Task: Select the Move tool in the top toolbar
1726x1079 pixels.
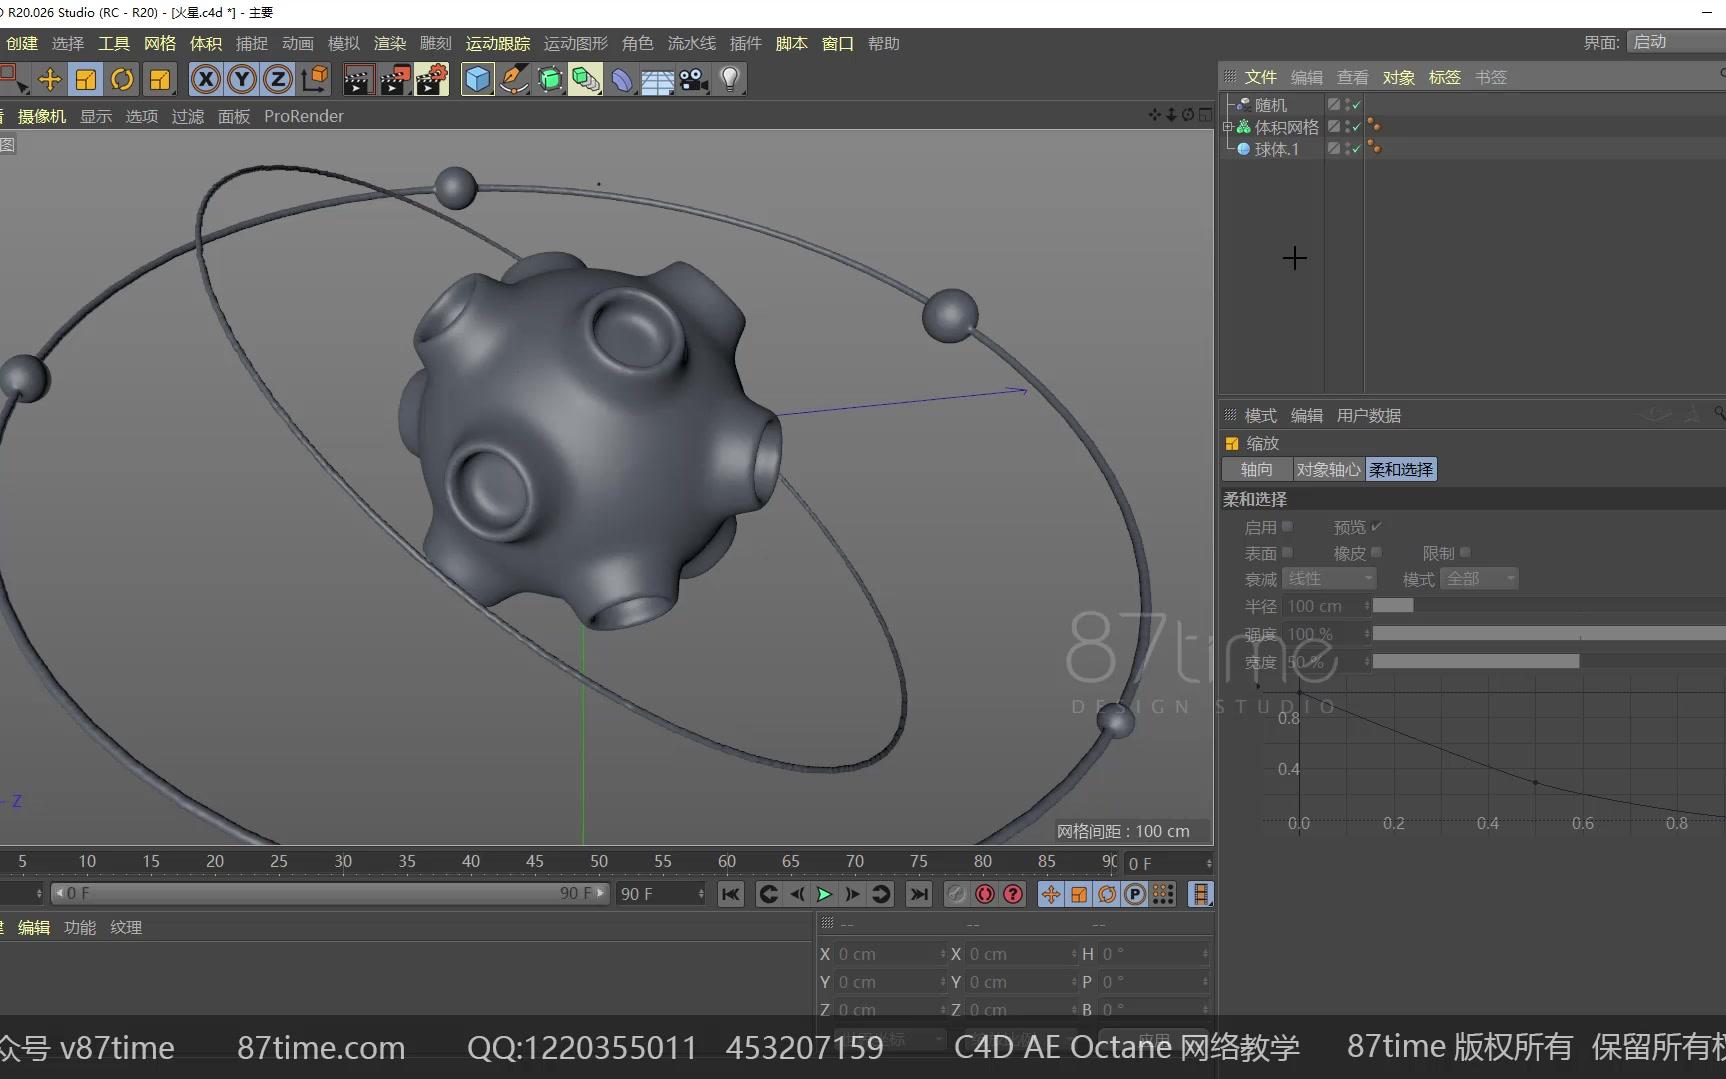Action: click(49, 79)
